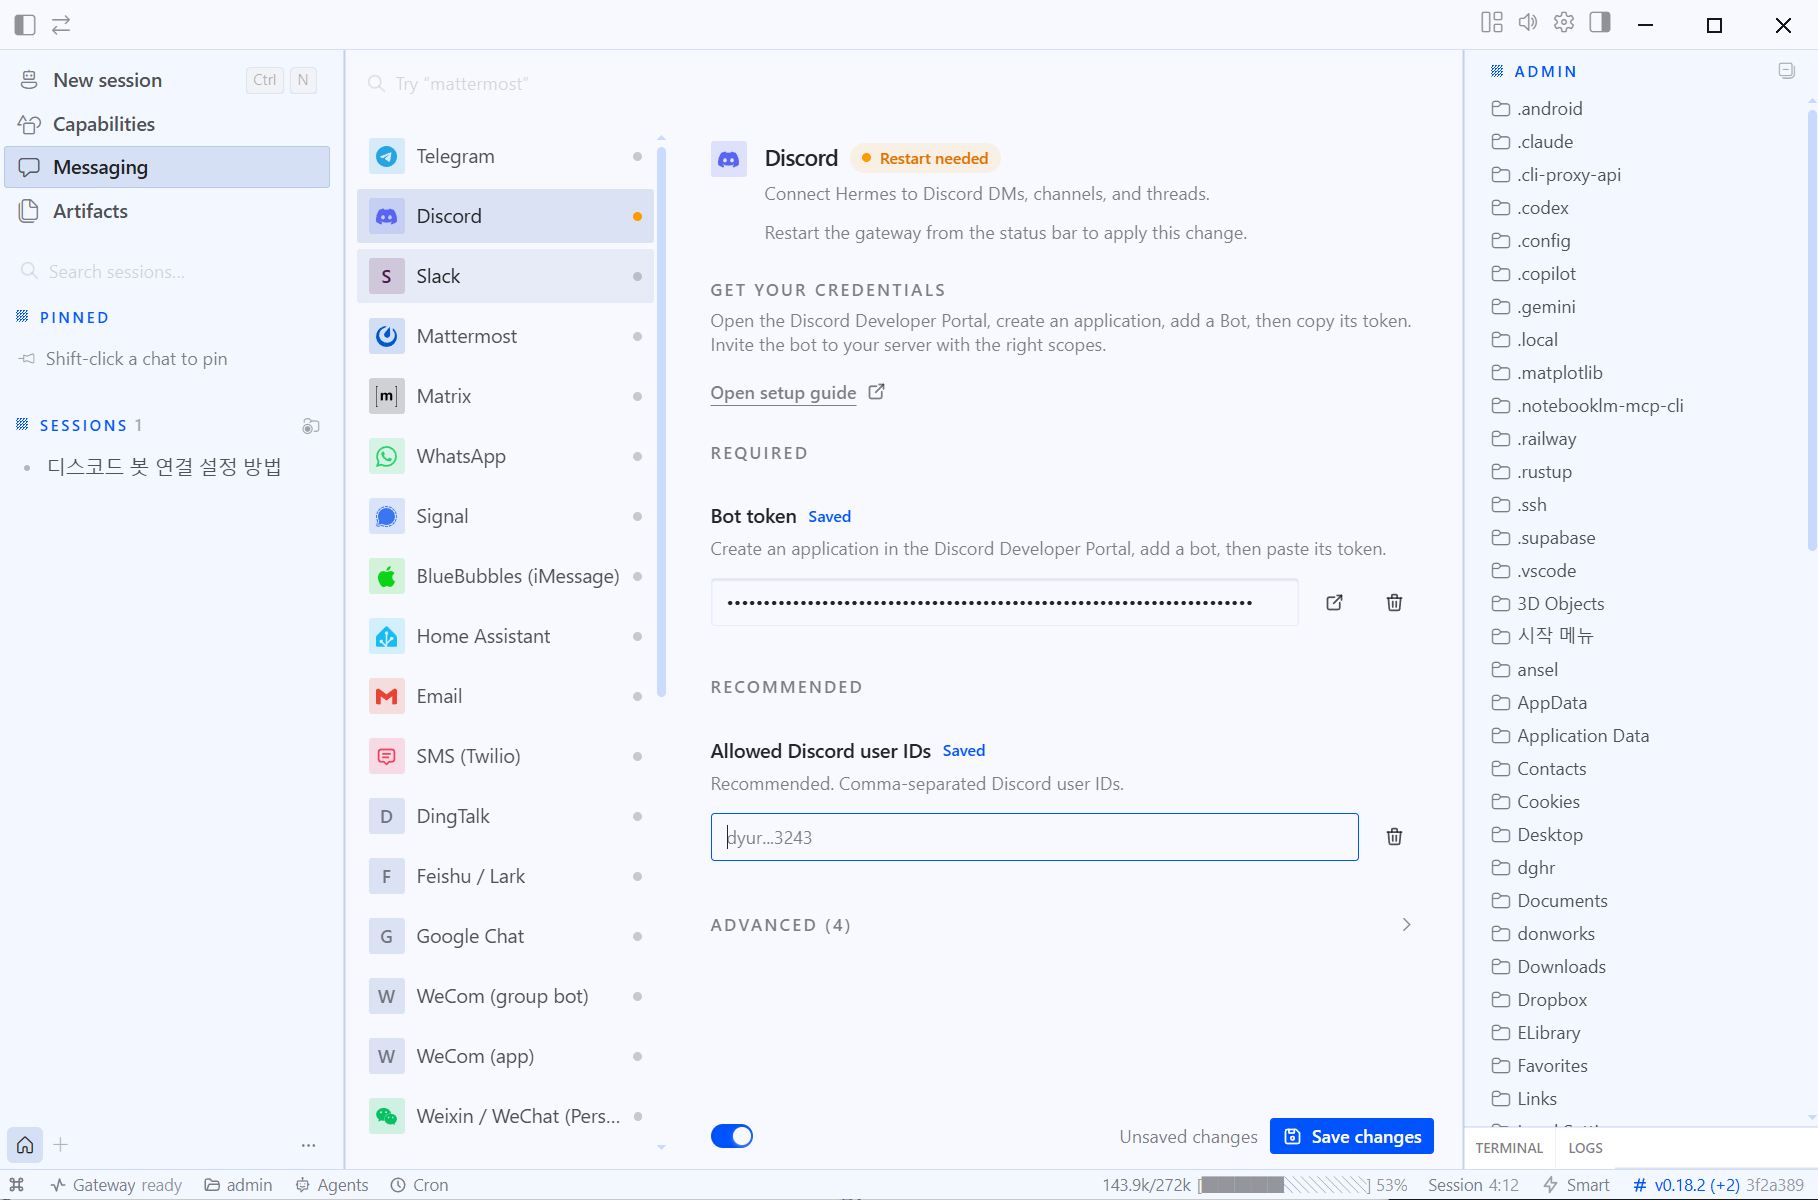Select Feishu / Lark in platform list

[505, 876]
